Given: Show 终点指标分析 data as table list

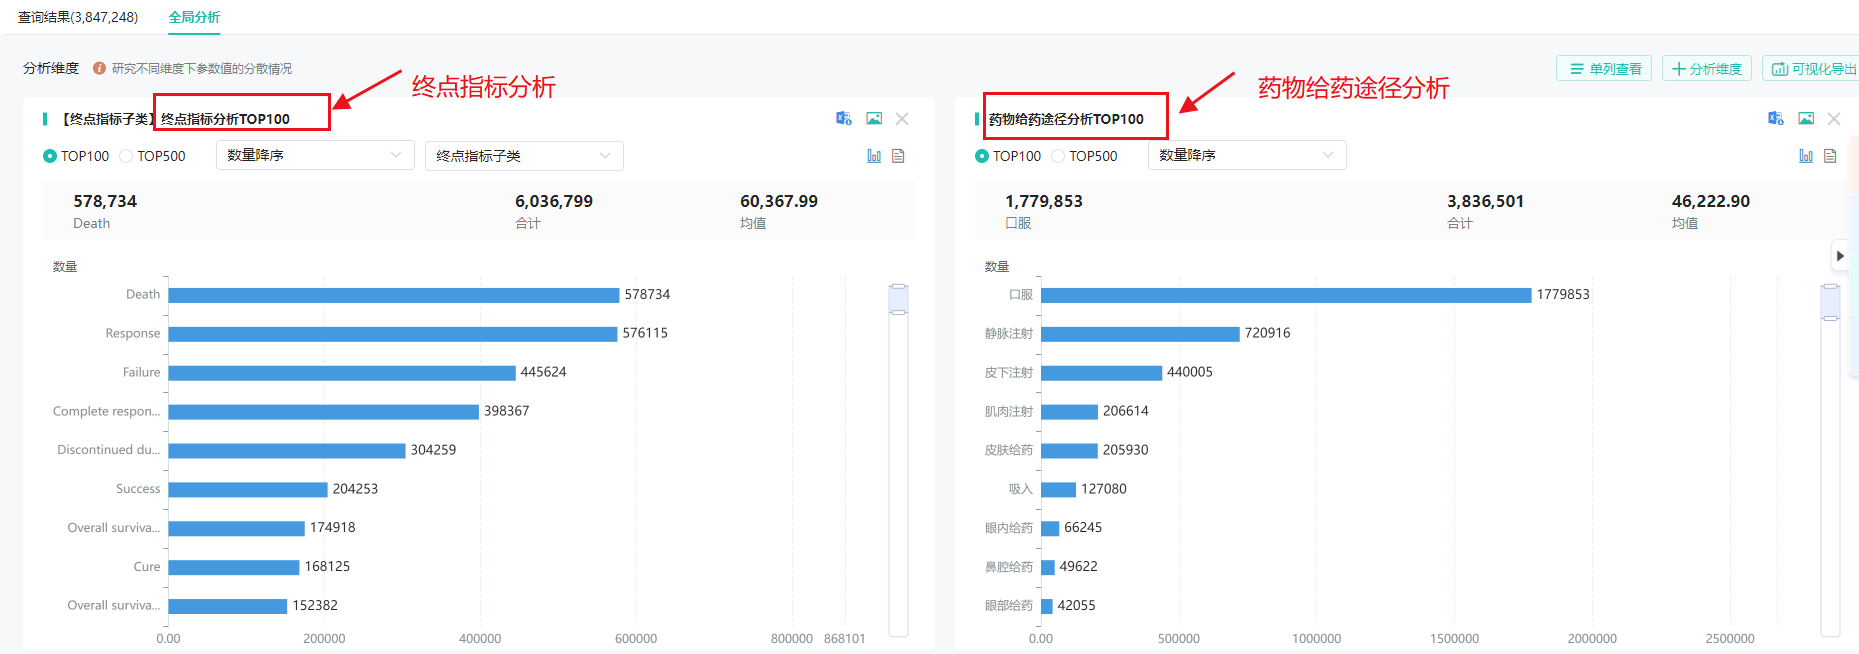Looking at the screenshot, I should [898, 156].
